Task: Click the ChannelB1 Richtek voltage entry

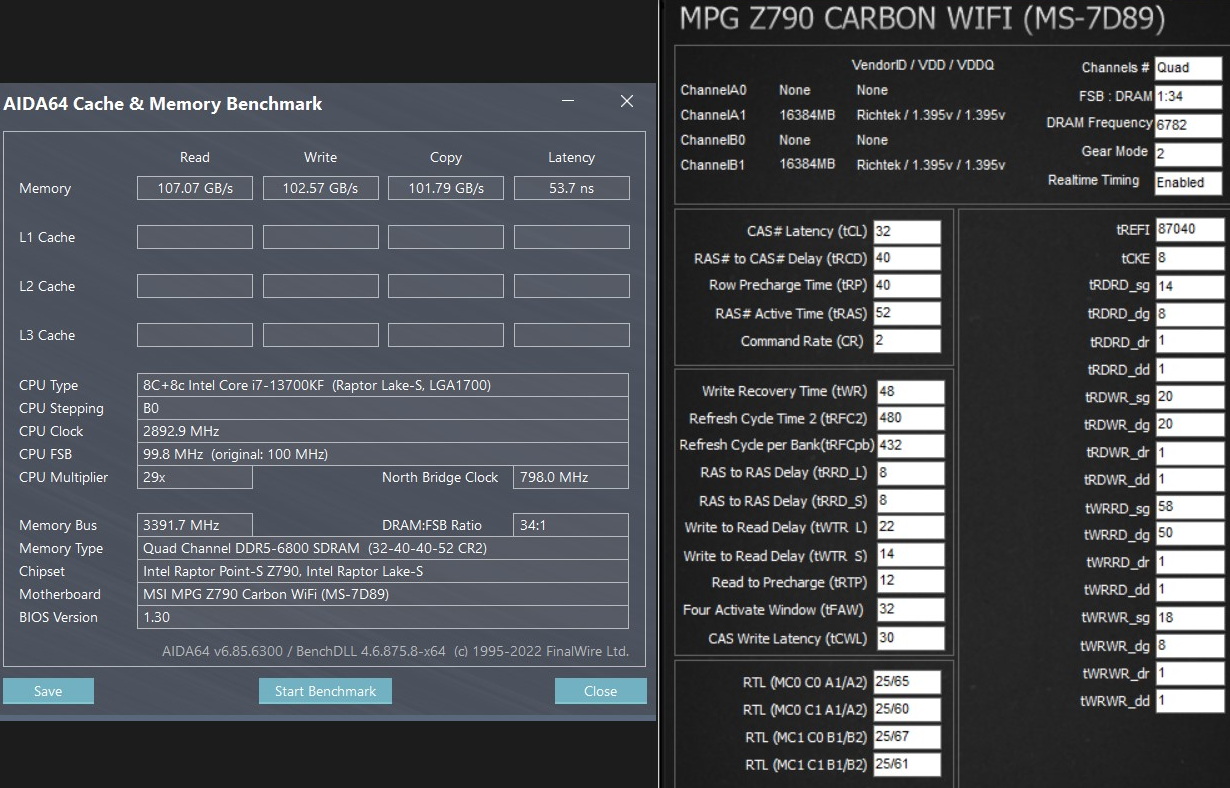Action: (931, 165)
